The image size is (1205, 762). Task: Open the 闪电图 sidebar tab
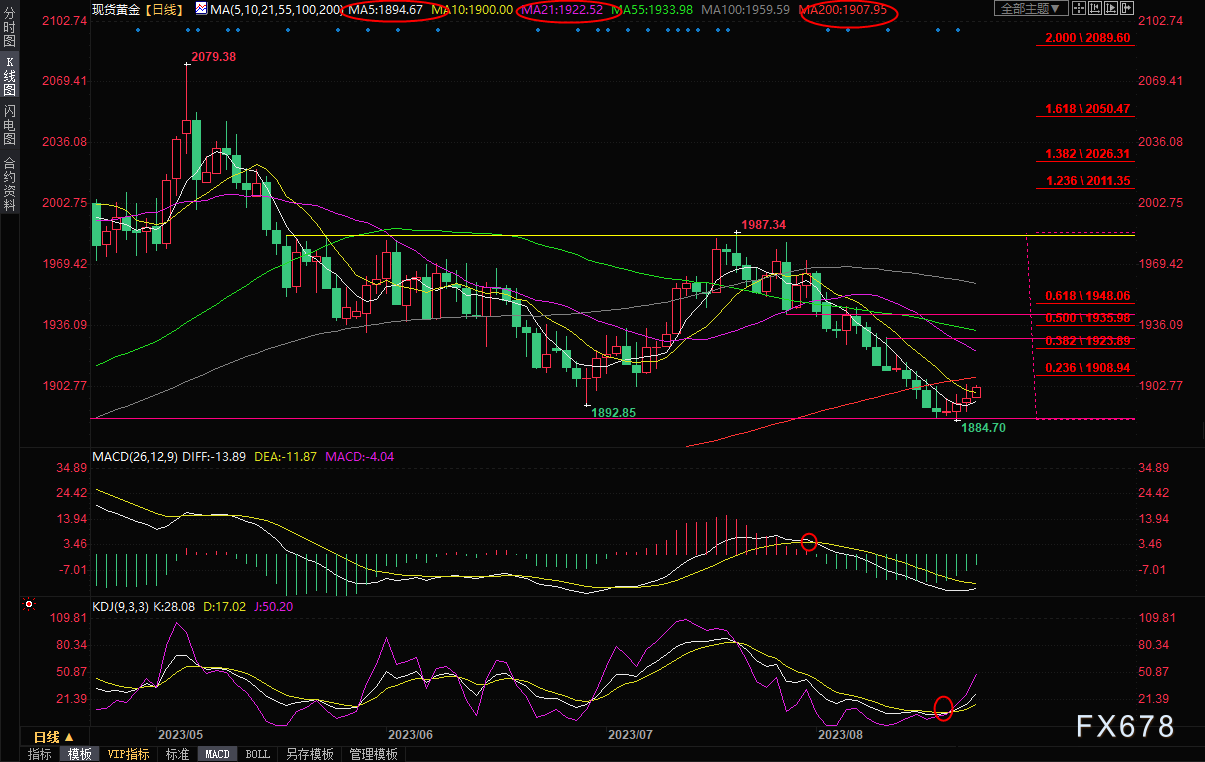[x=10, y=124]
